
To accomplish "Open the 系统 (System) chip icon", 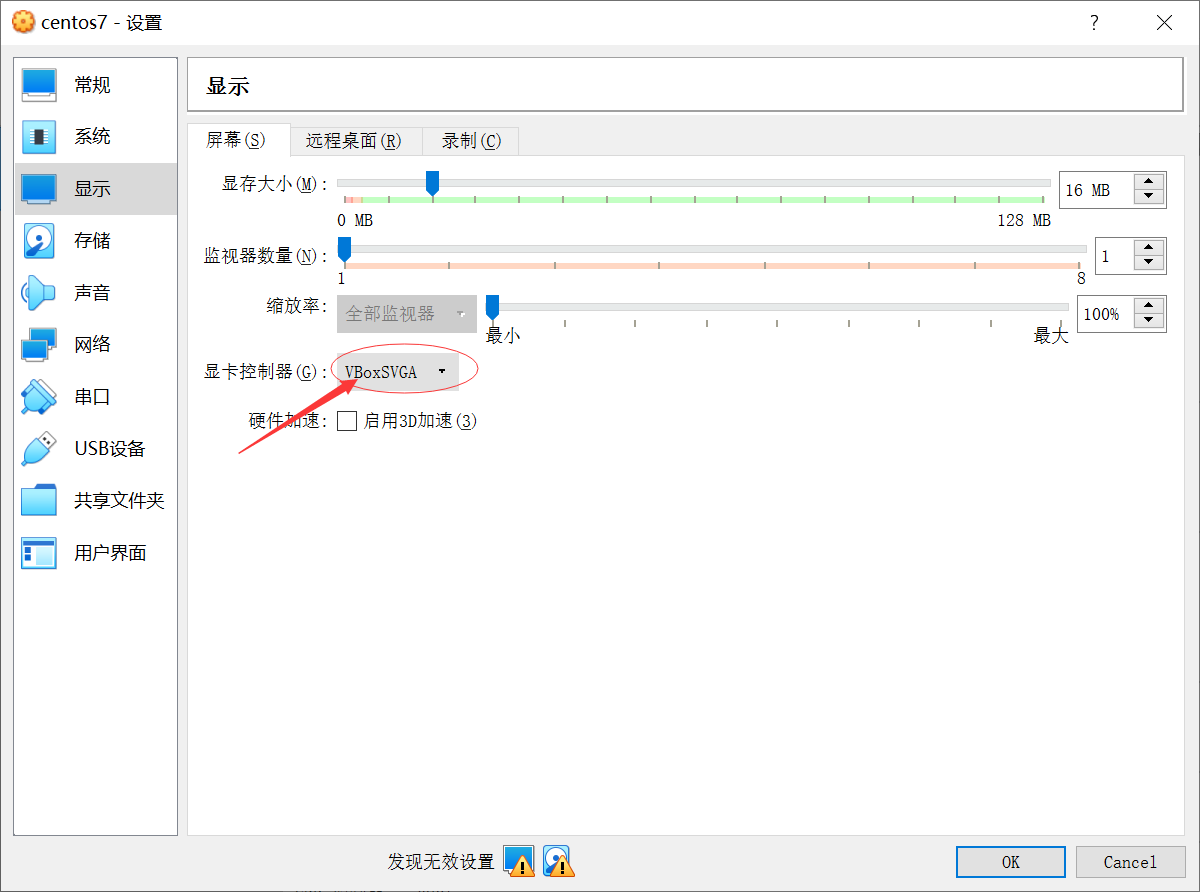I will pos(39,137).
